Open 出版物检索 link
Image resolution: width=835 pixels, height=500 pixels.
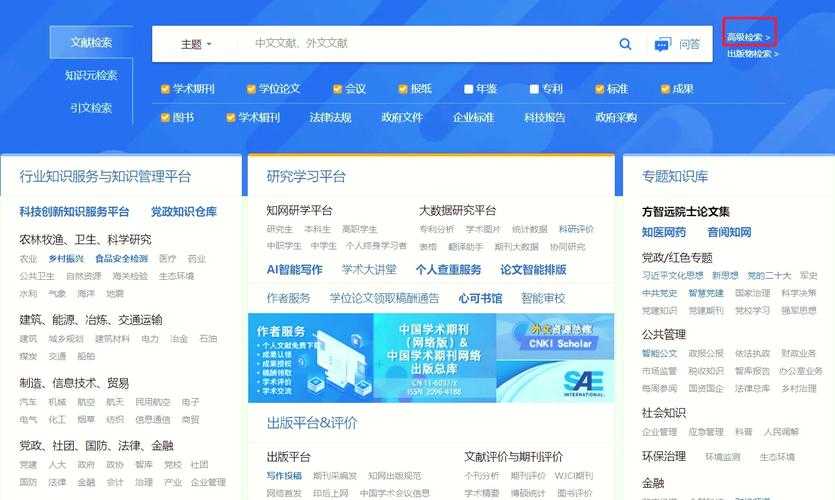[752, 54]
